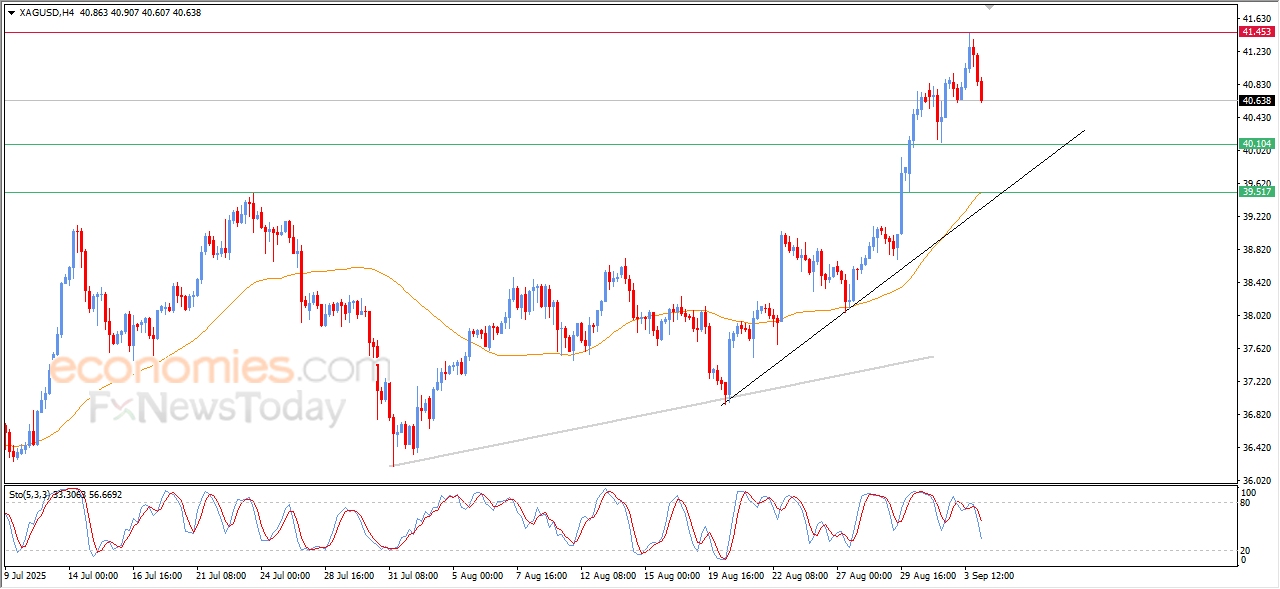Viewport: 1280px width, 589px height.
Task: Click the 3 Sep 12:00 time label
Action: coord(987,576)
